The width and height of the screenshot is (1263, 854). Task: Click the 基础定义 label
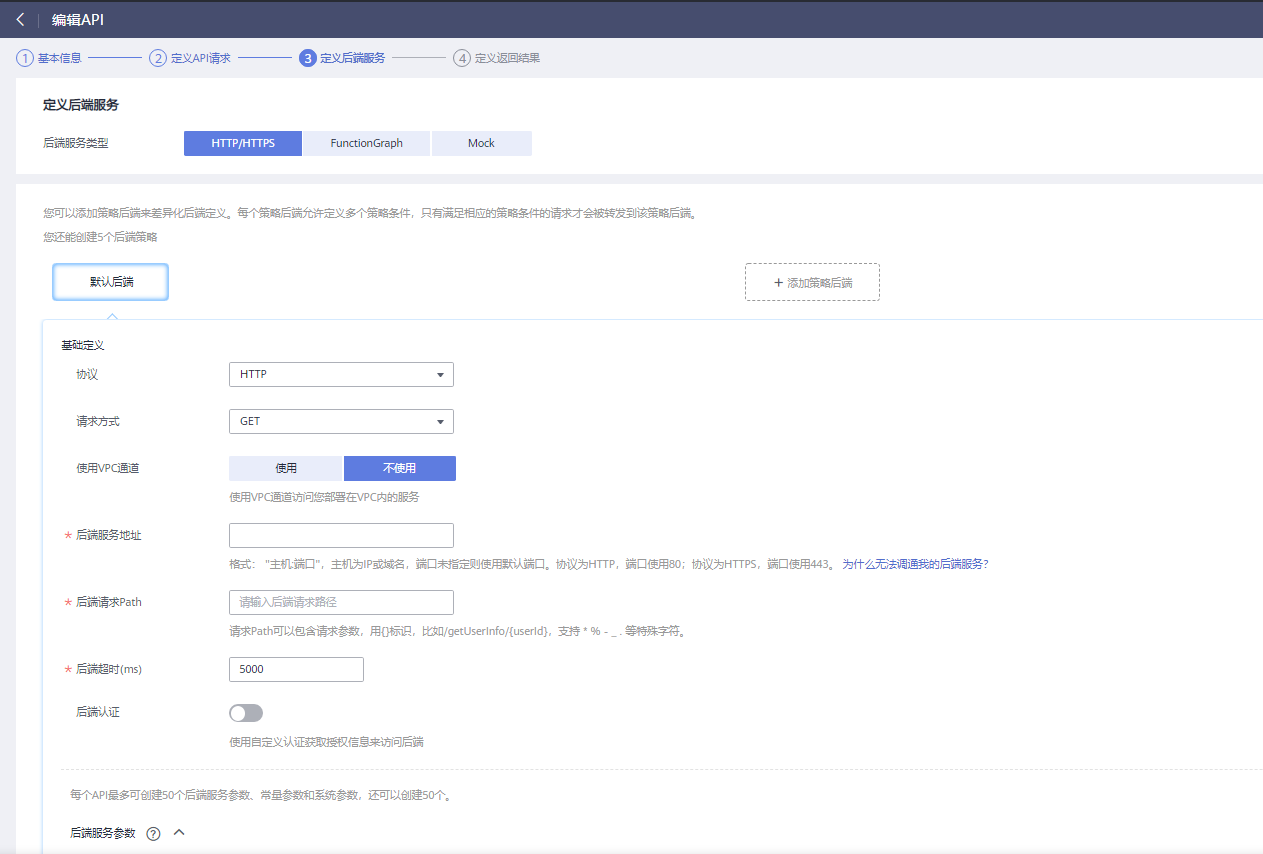(83, 345)
